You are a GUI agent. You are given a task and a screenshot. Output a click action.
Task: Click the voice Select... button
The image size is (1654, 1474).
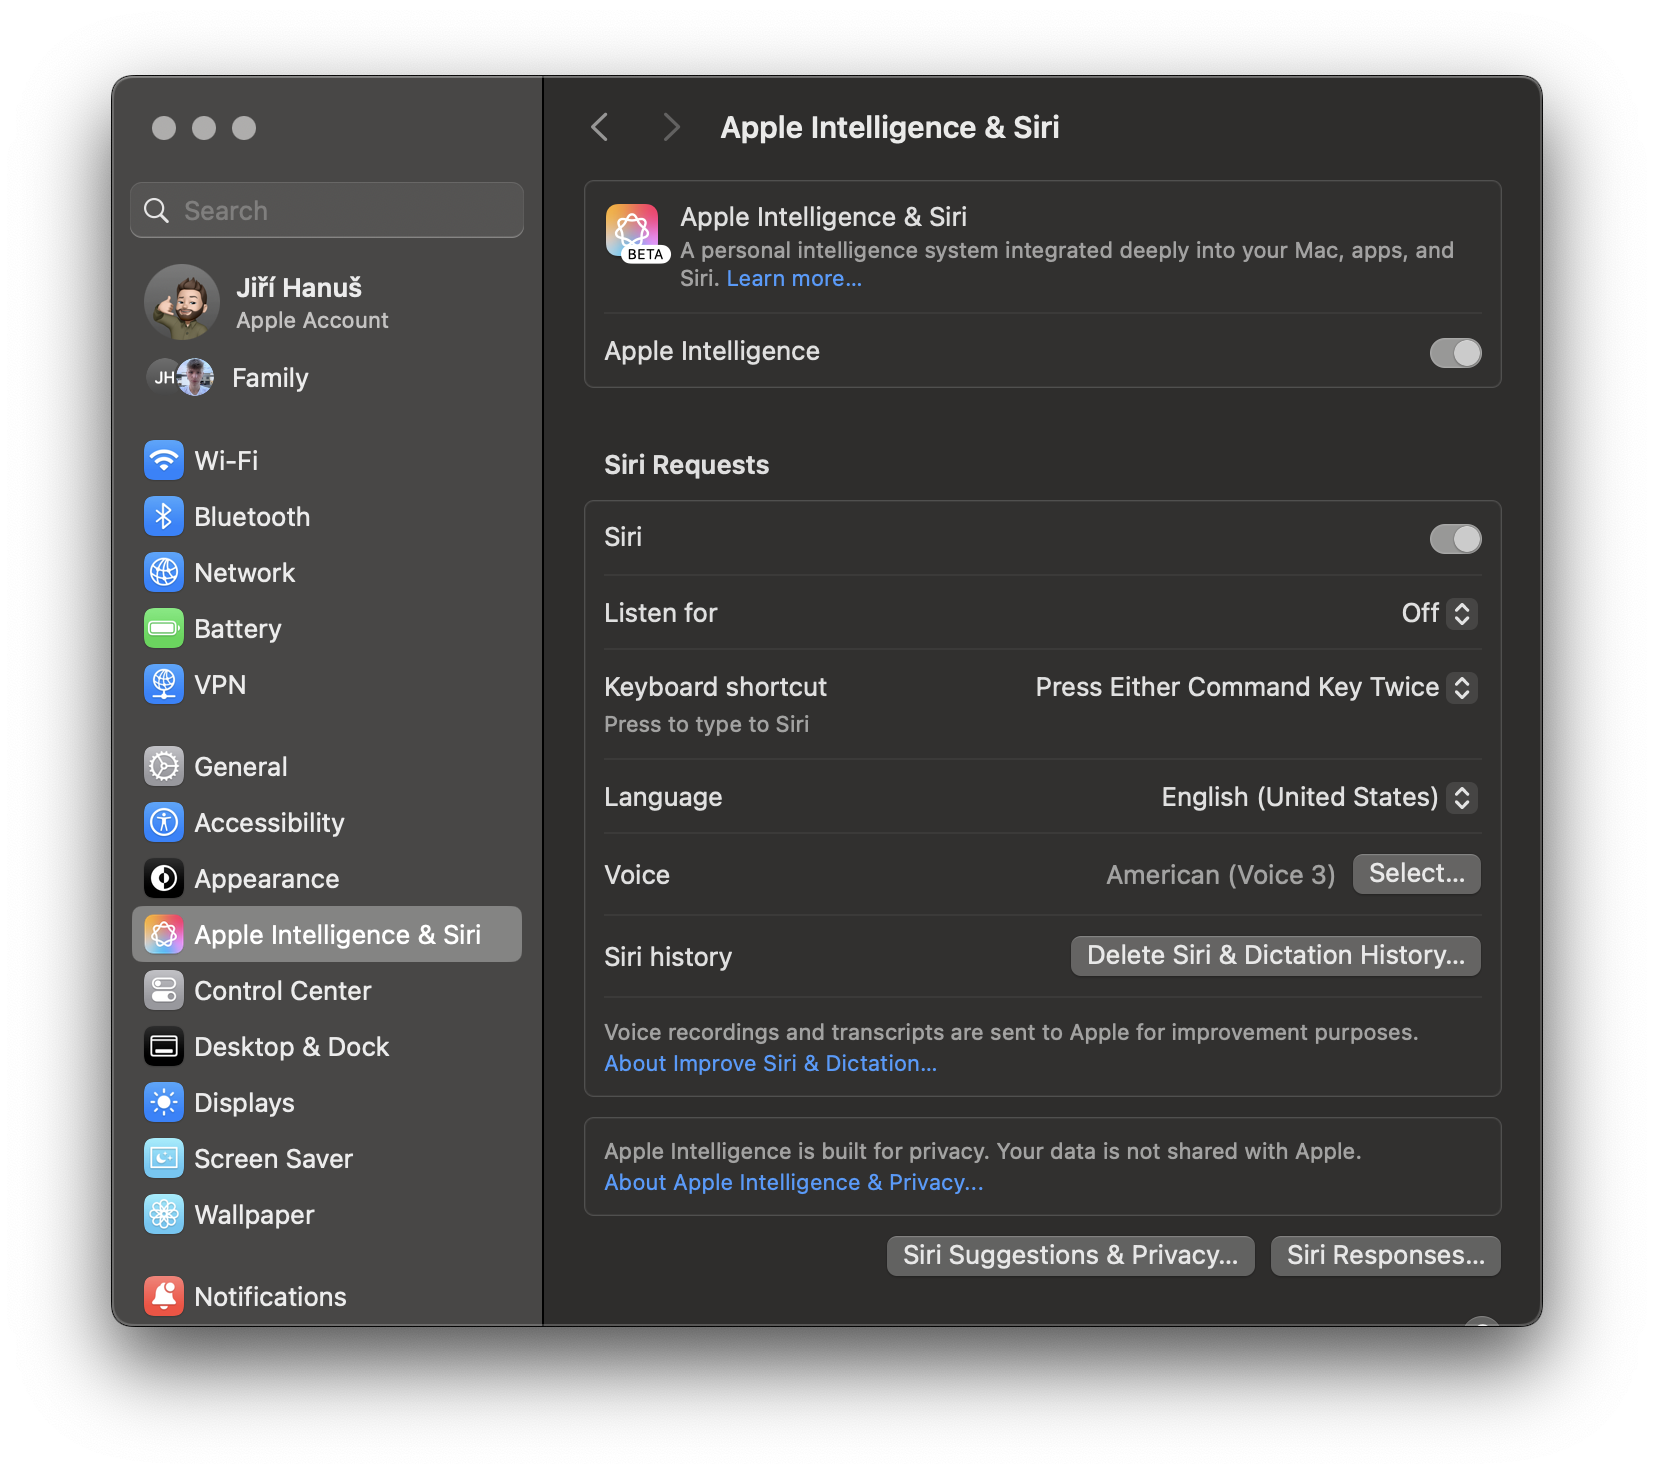click(x=1416, y=874)
